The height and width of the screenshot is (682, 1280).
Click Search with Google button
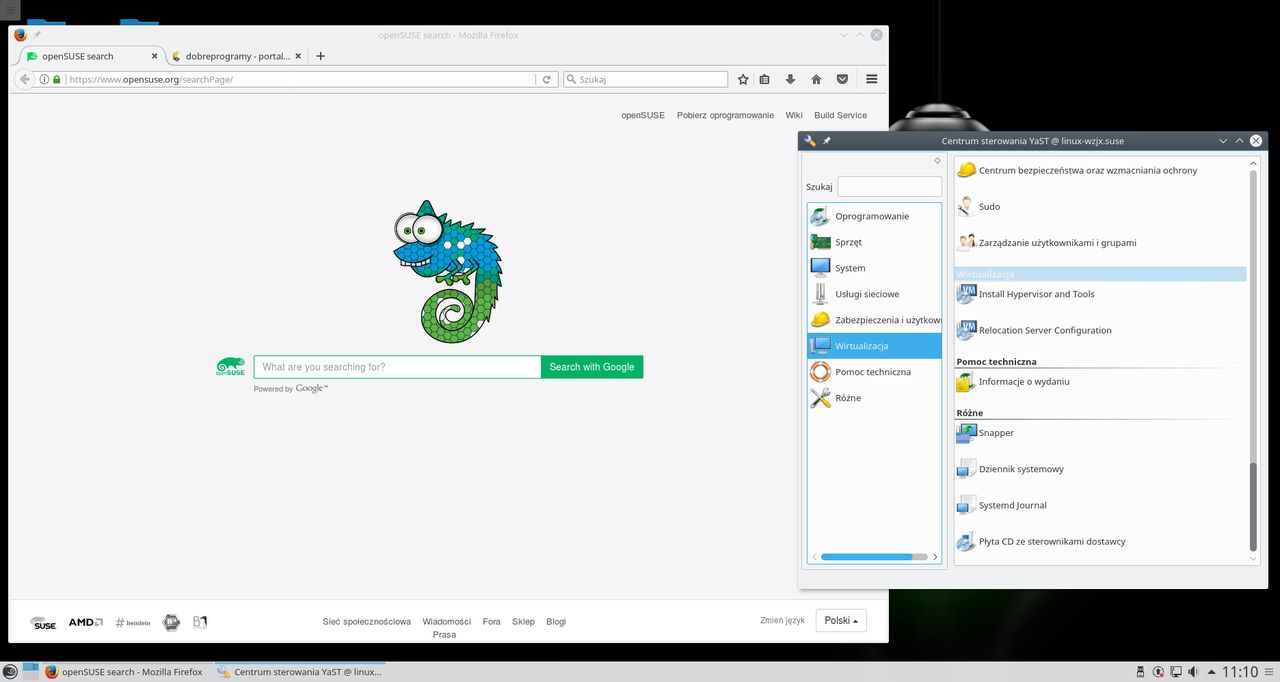tap(592, 367)
